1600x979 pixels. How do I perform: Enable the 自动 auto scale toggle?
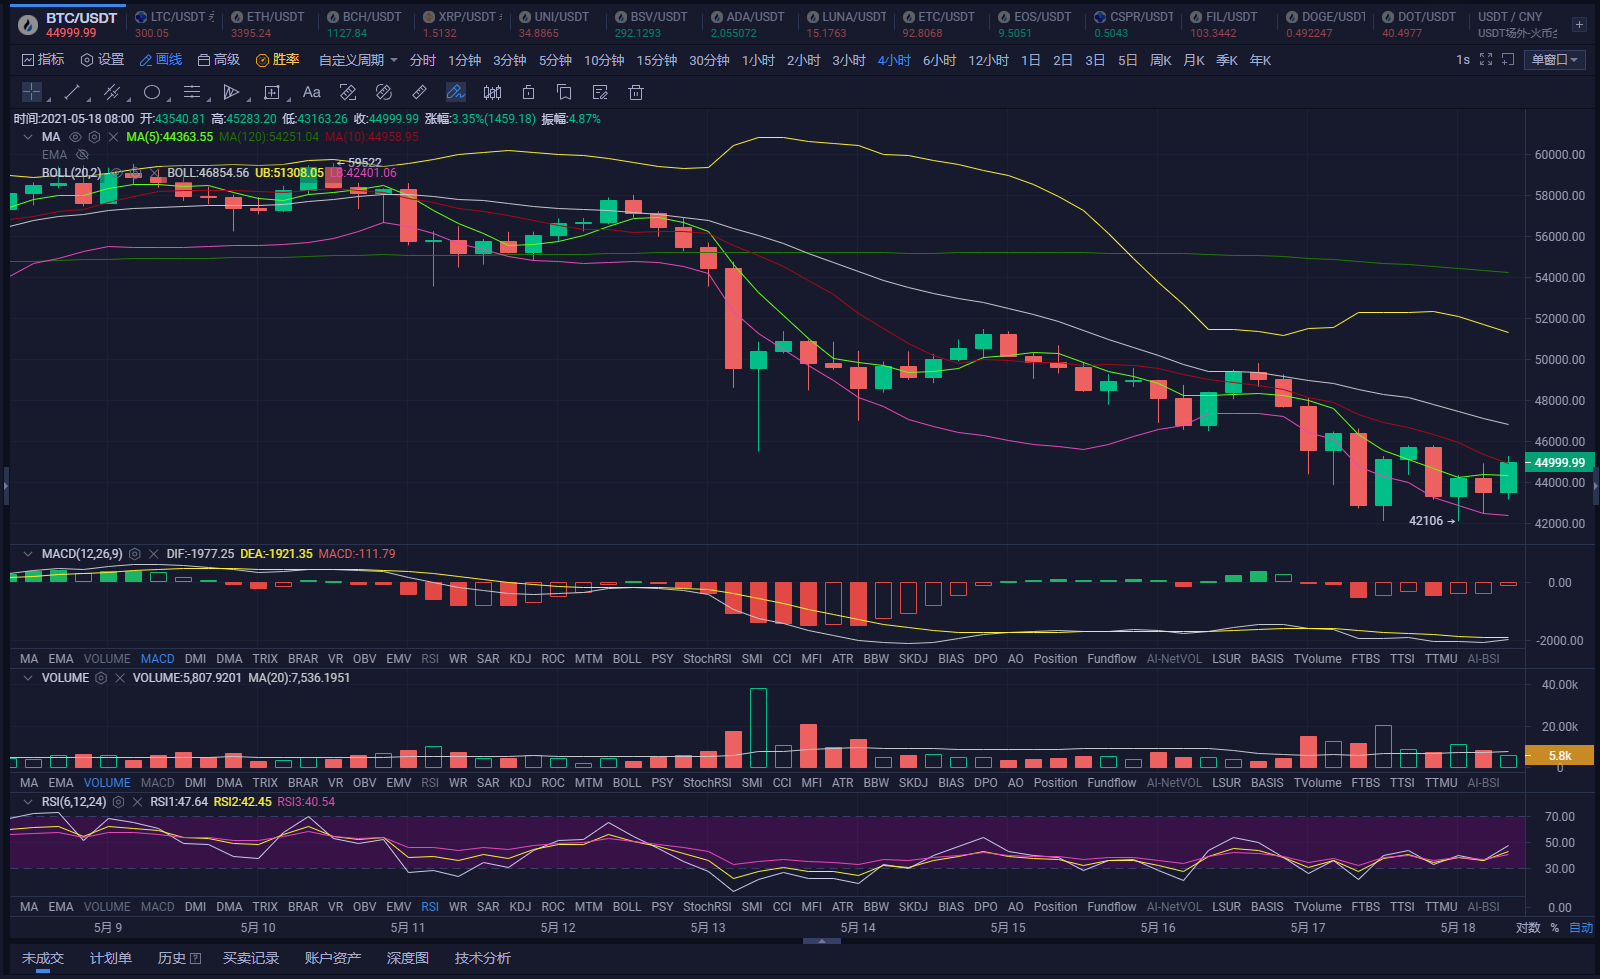coord(1581,928)
